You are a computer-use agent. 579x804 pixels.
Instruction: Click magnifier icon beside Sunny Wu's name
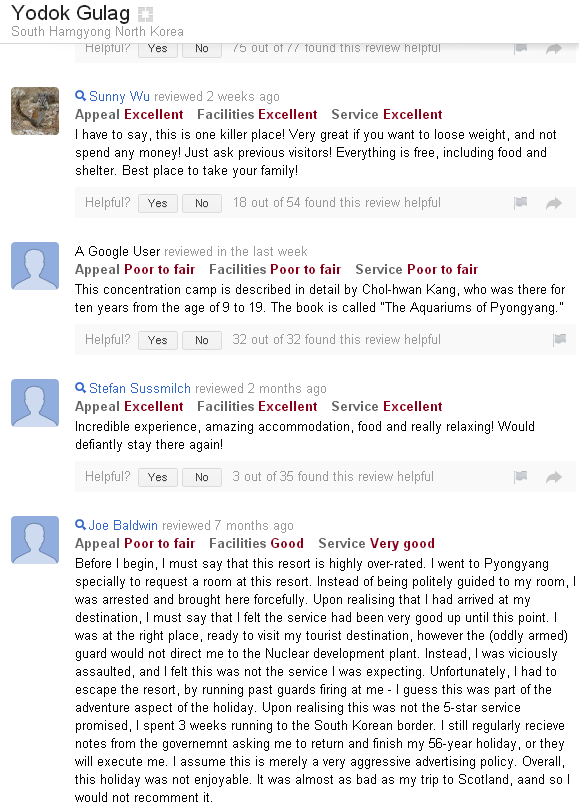81,96
